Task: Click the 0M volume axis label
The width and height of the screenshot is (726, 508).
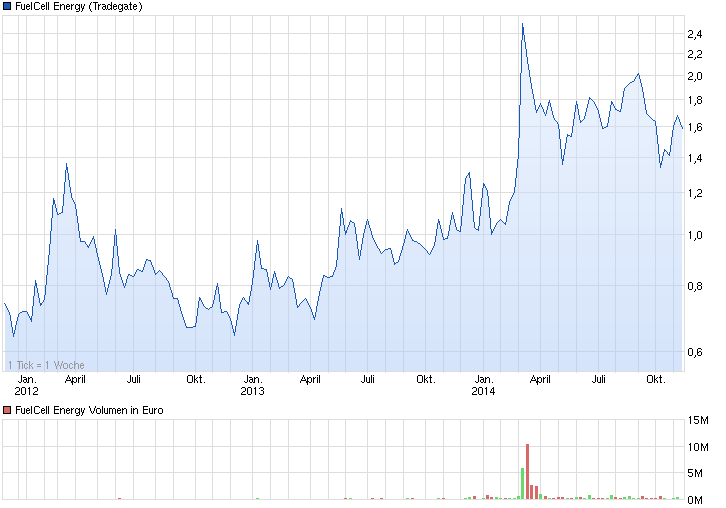Action: pyautogui.click(x=695, y=500)
